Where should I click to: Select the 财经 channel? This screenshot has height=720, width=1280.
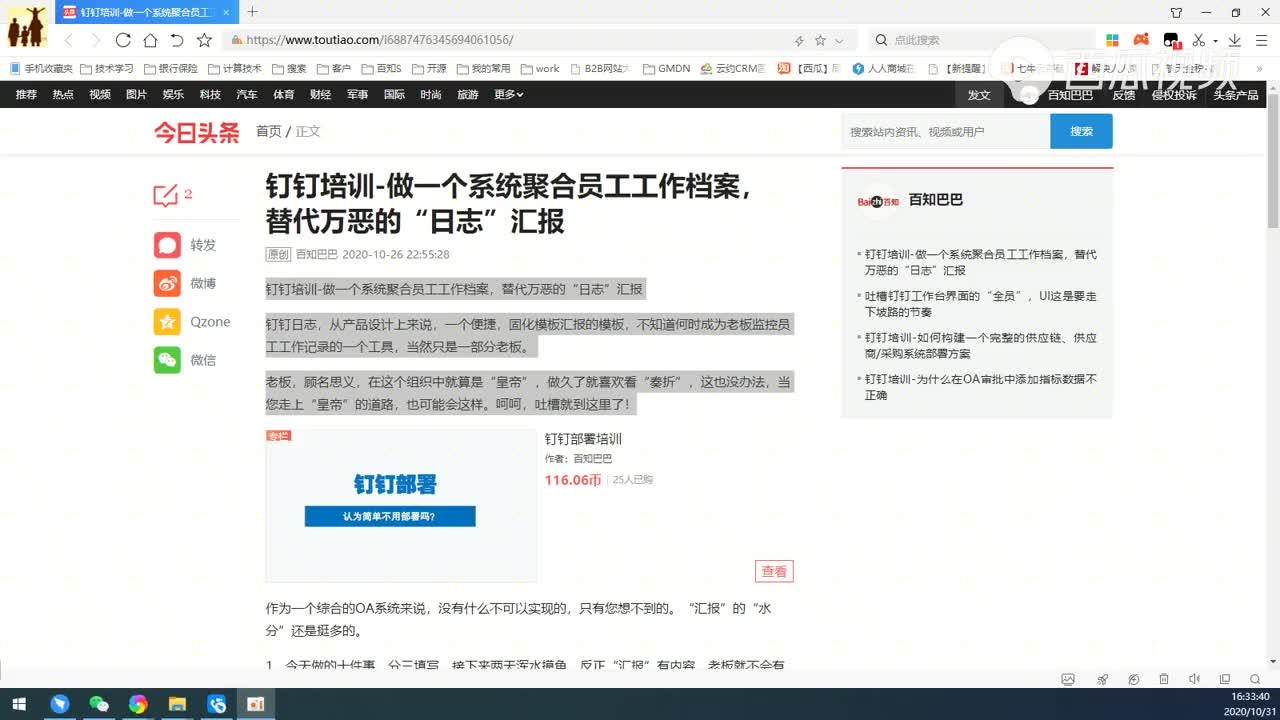pos(320,94)
